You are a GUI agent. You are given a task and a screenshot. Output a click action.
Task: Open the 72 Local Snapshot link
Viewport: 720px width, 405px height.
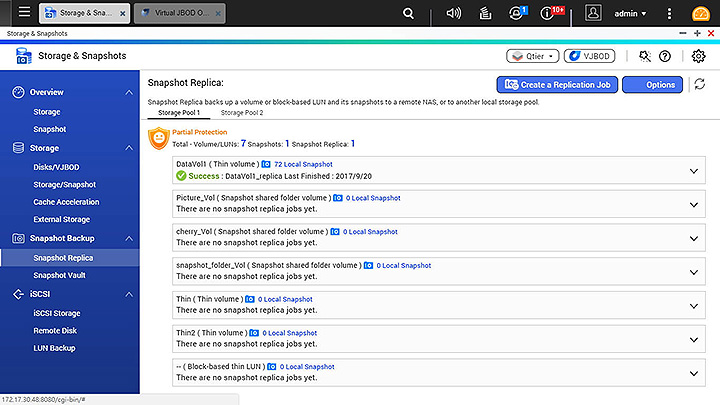pos(303,163)
